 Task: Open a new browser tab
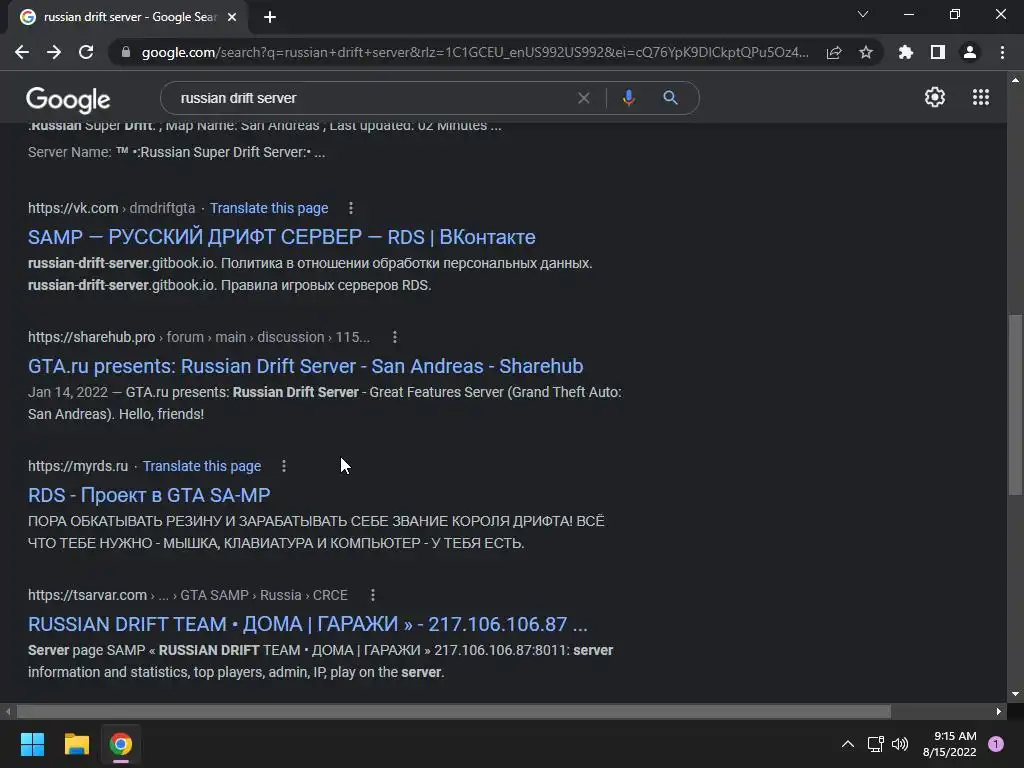(x=270, y=17)
